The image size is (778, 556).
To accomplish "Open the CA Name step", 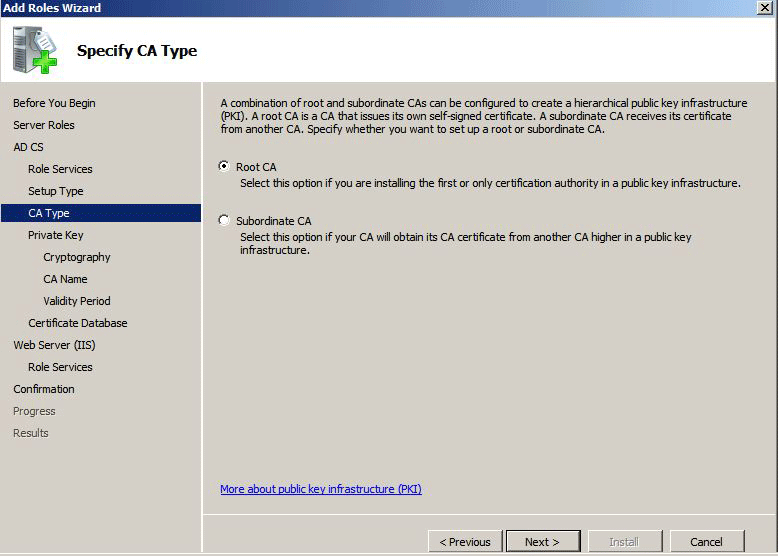I will pos(65,279).
